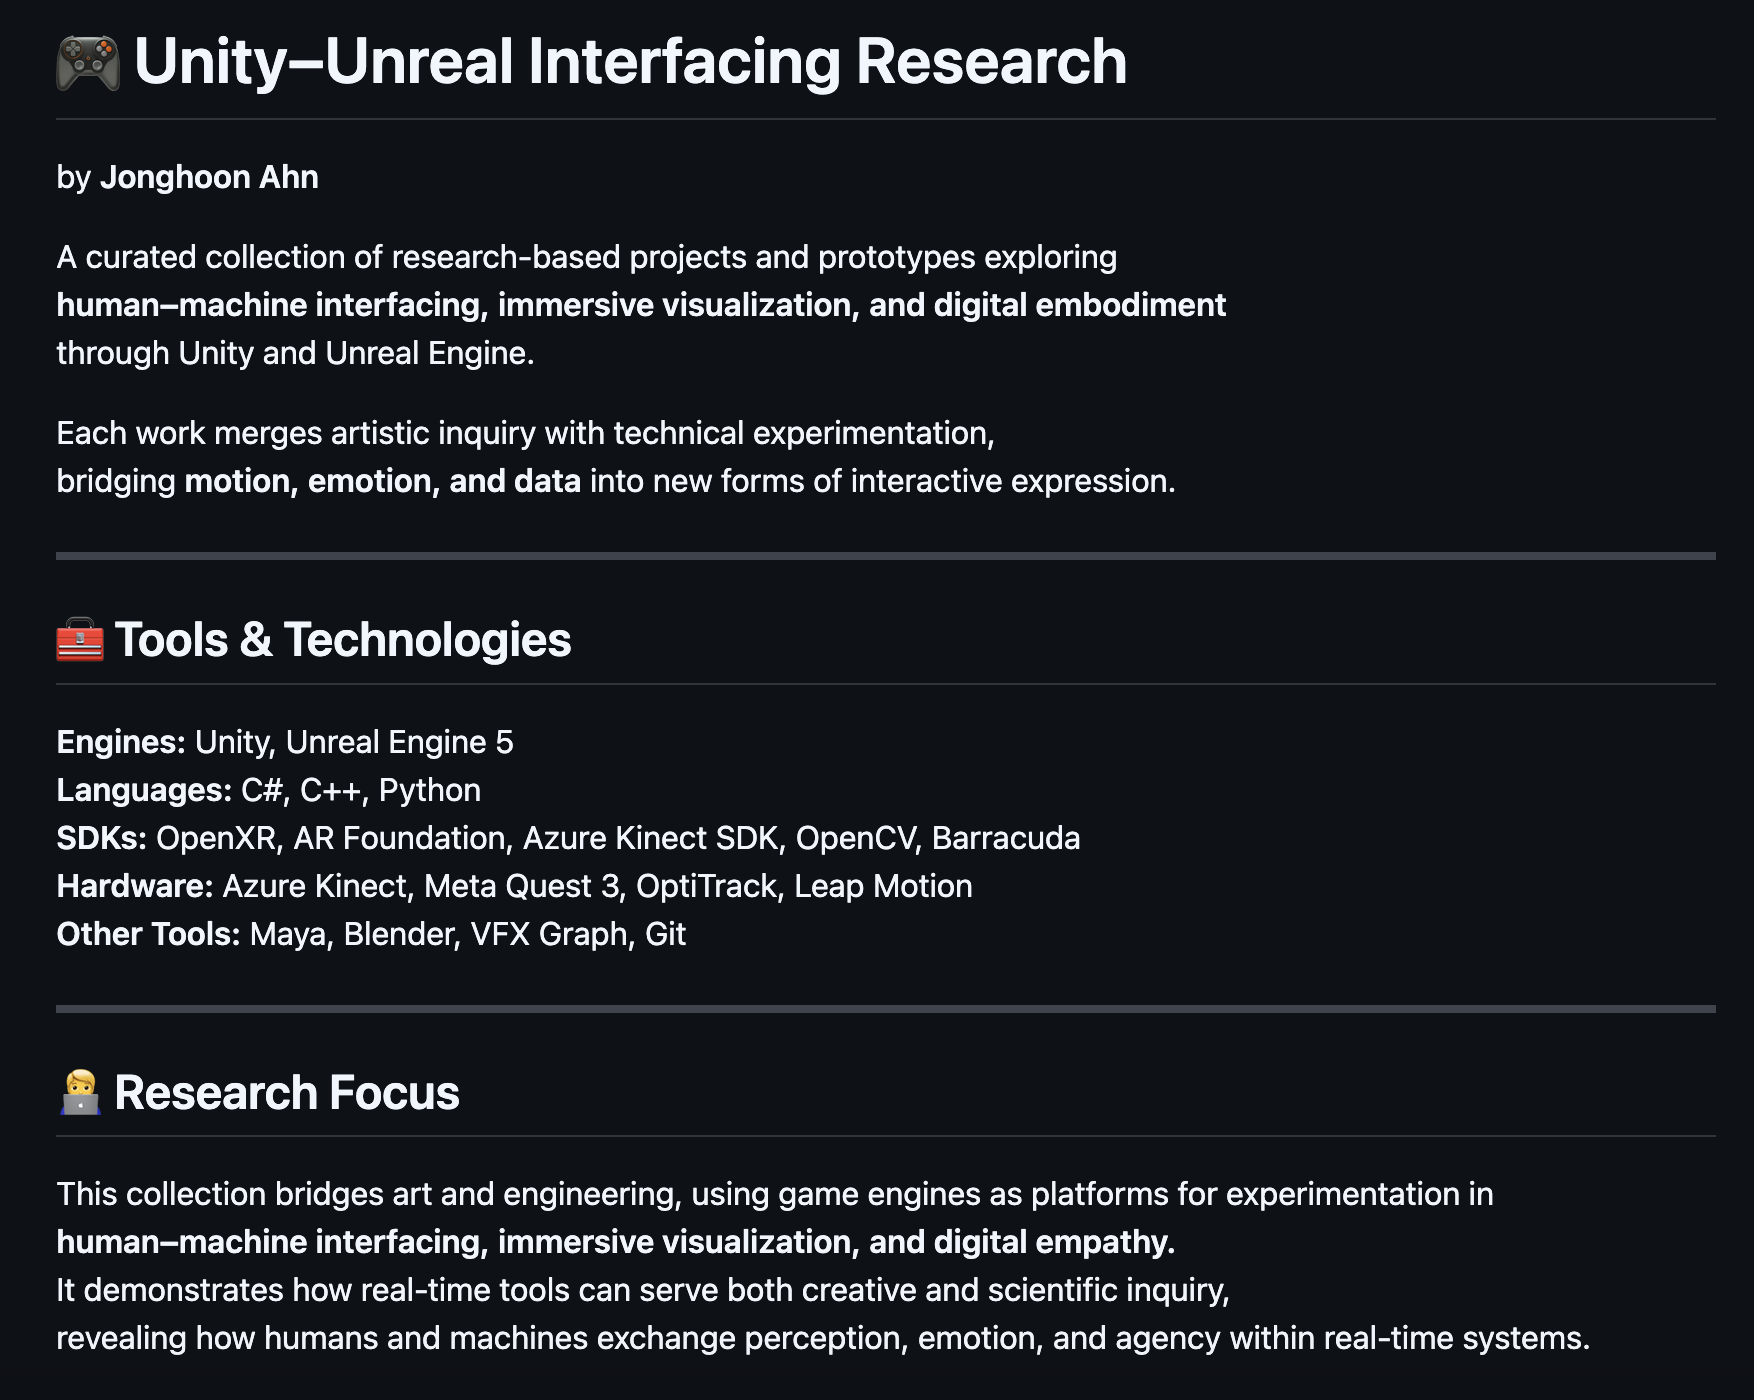Screen dimensions: 1754x1400
Task: Click the Research Focus heading text
Action: 287,1093
